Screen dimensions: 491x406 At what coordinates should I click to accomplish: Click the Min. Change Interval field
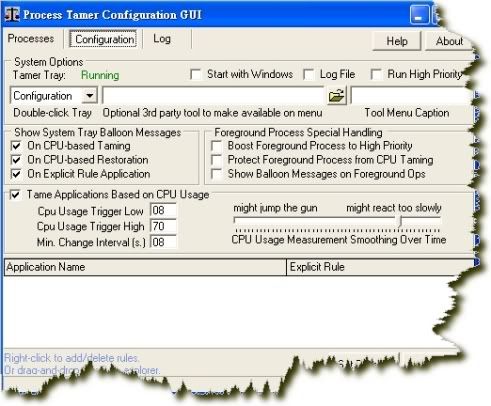[163, 242]
